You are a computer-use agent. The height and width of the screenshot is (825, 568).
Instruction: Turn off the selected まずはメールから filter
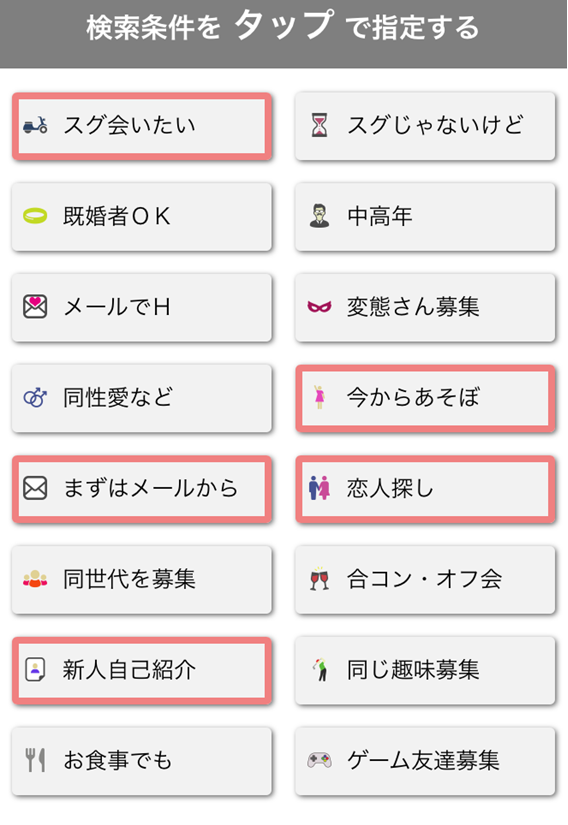click(142, 489)
